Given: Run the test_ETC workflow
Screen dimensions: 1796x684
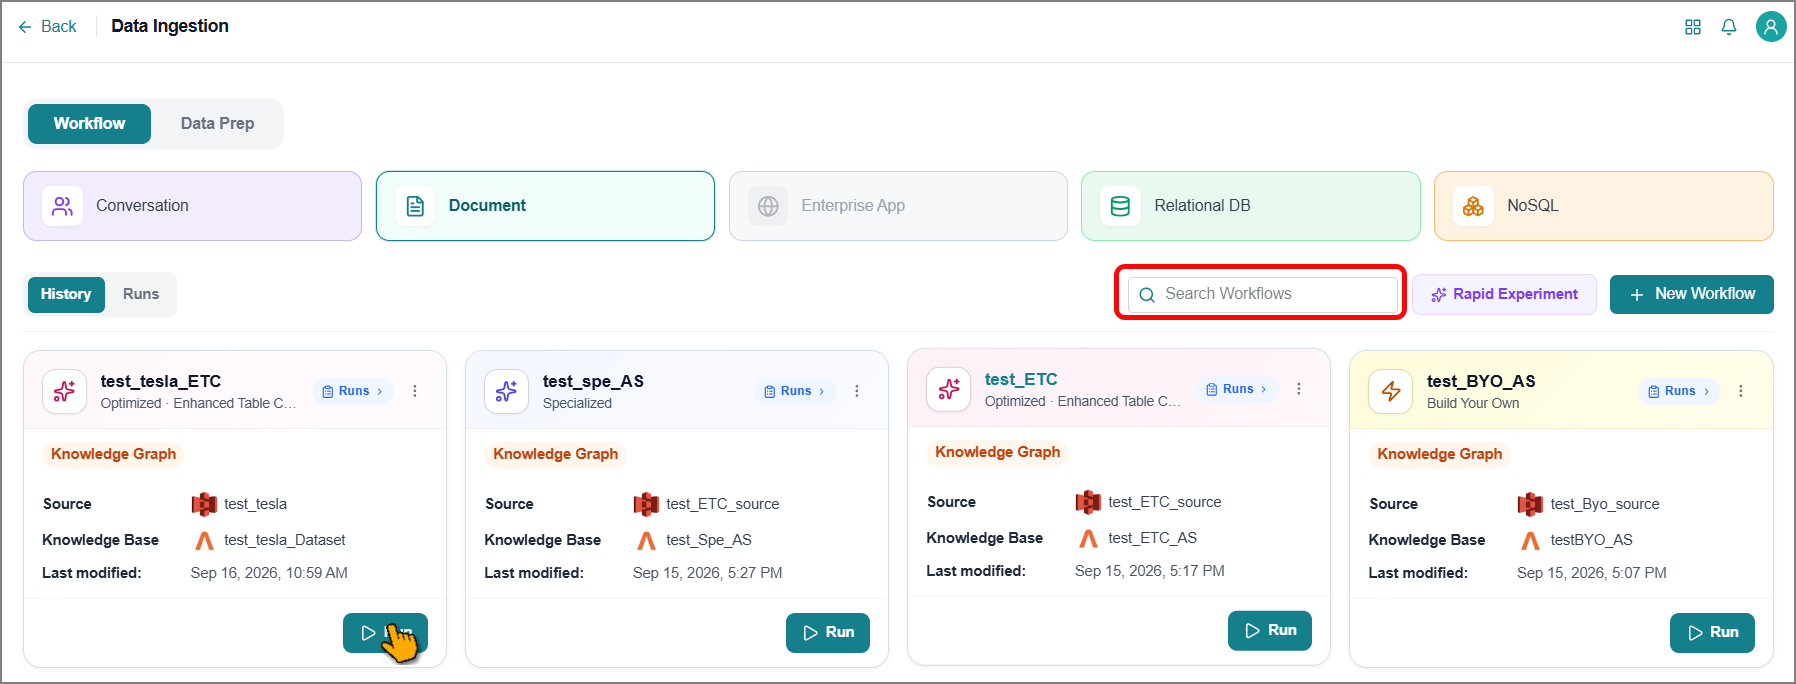Looking at the screenshot, I should (x=1270, y=631).
